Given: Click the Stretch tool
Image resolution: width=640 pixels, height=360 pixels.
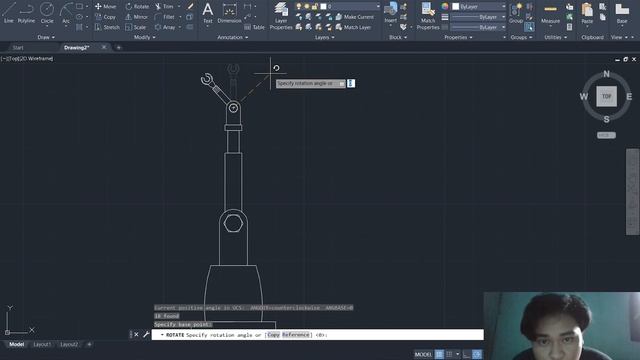Looking at the screenshot, I should 107,27.
